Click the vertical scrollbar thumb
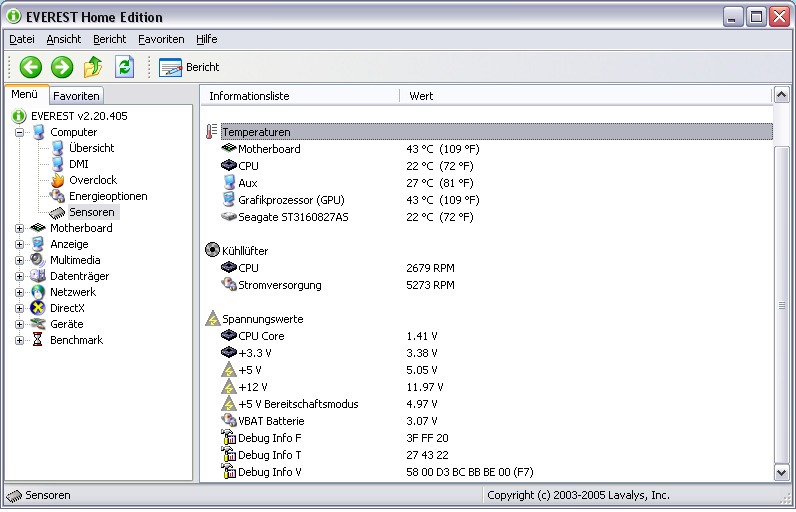The height and width of the screenshot is (512, 796). 781,304
